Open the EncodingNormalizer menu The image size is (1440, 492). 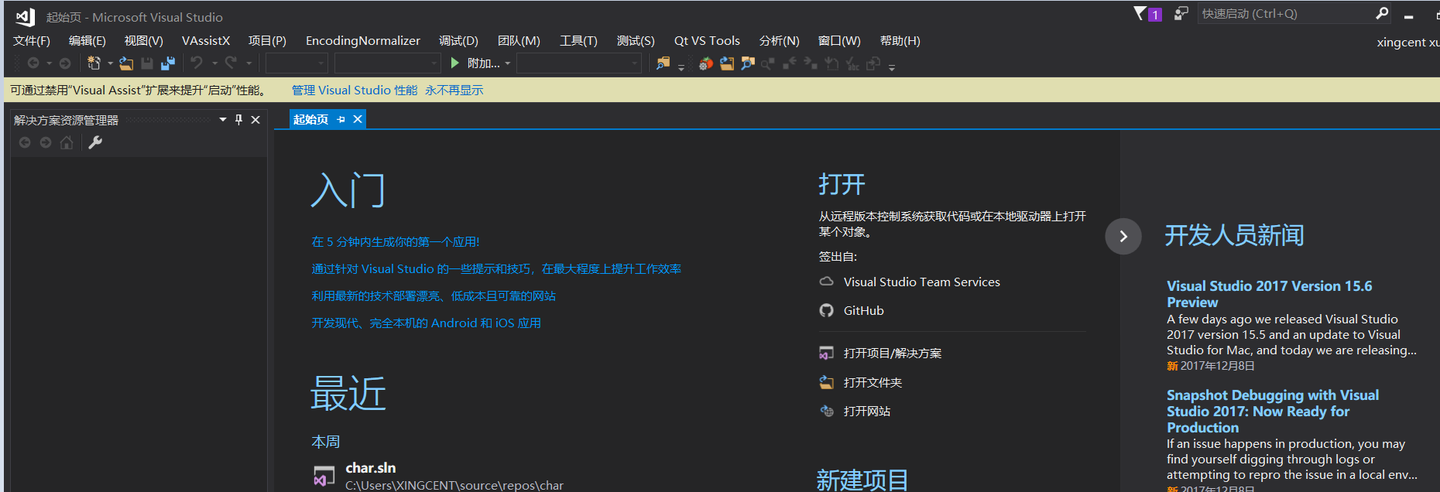tap(363, 41)
